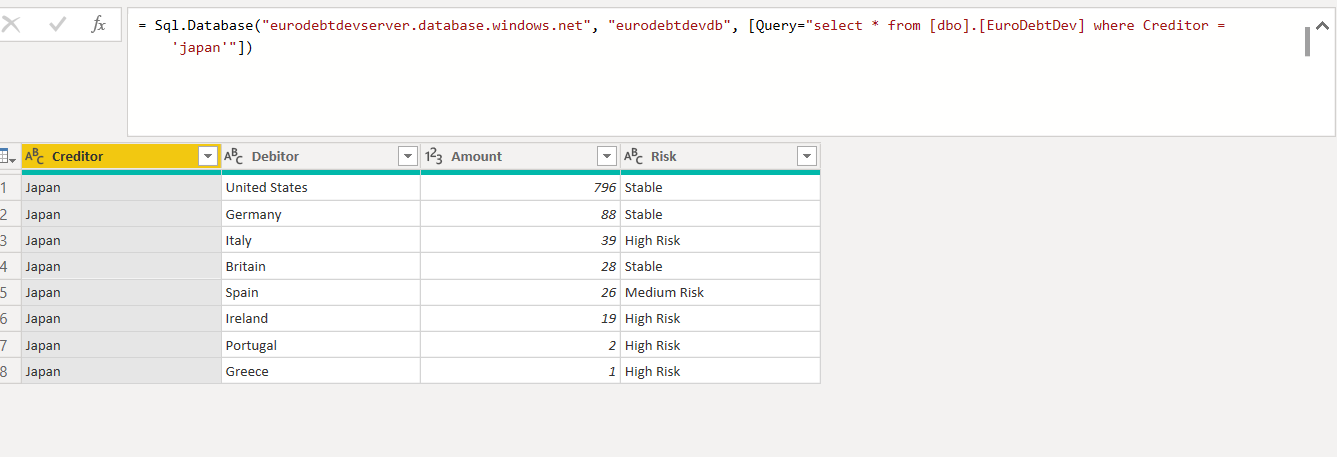
Task: Click the formula bar vertical scrollbar
Action: coord(1307,42)
